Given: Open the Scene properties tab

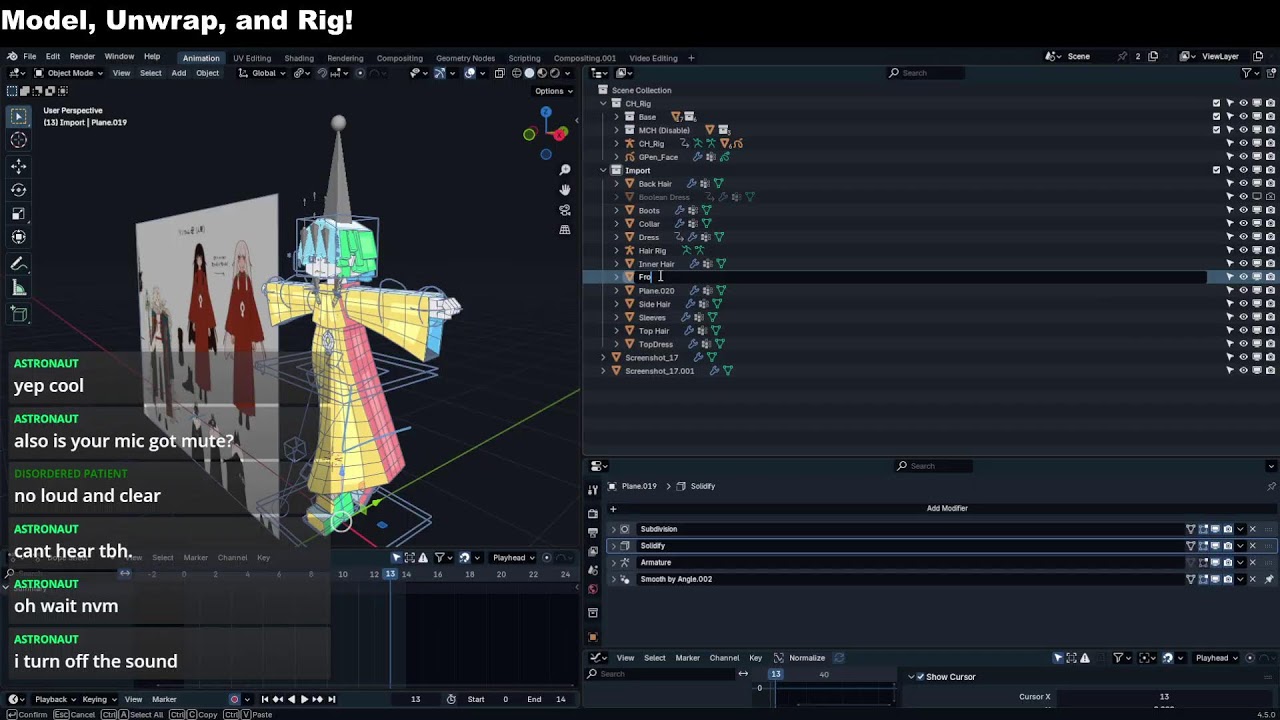Looking at the screenshot, I should (x=593, y=570).
